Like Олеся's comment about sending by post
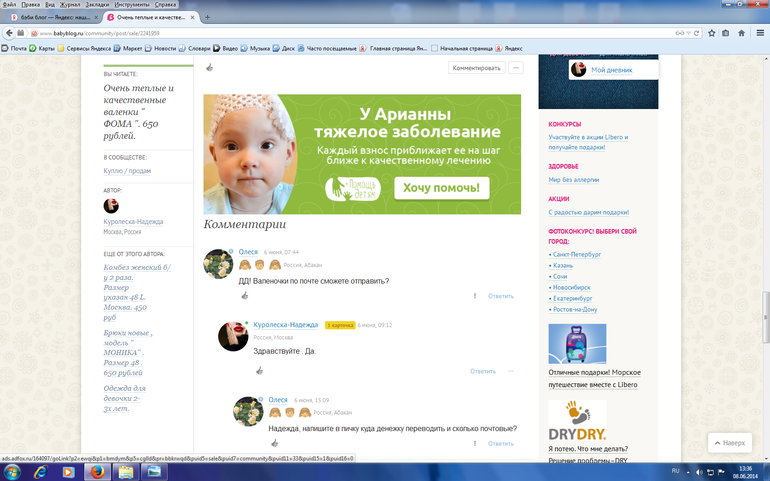The height and width of the screenshot is (481, 770). [x=245, y=295]
